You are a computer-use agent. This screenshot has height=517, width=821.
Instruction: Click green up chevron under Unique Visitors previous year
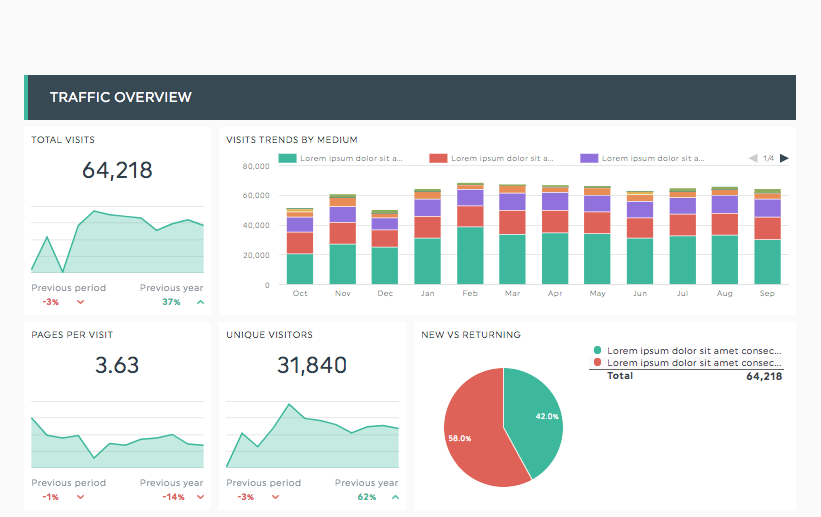point(395,497)
